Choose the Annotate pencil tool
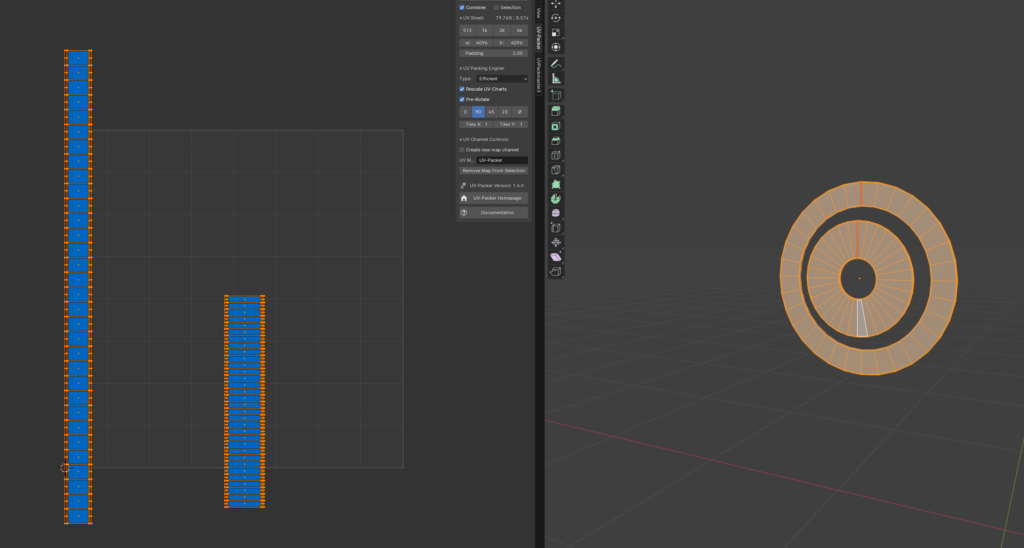 (556, 63)
